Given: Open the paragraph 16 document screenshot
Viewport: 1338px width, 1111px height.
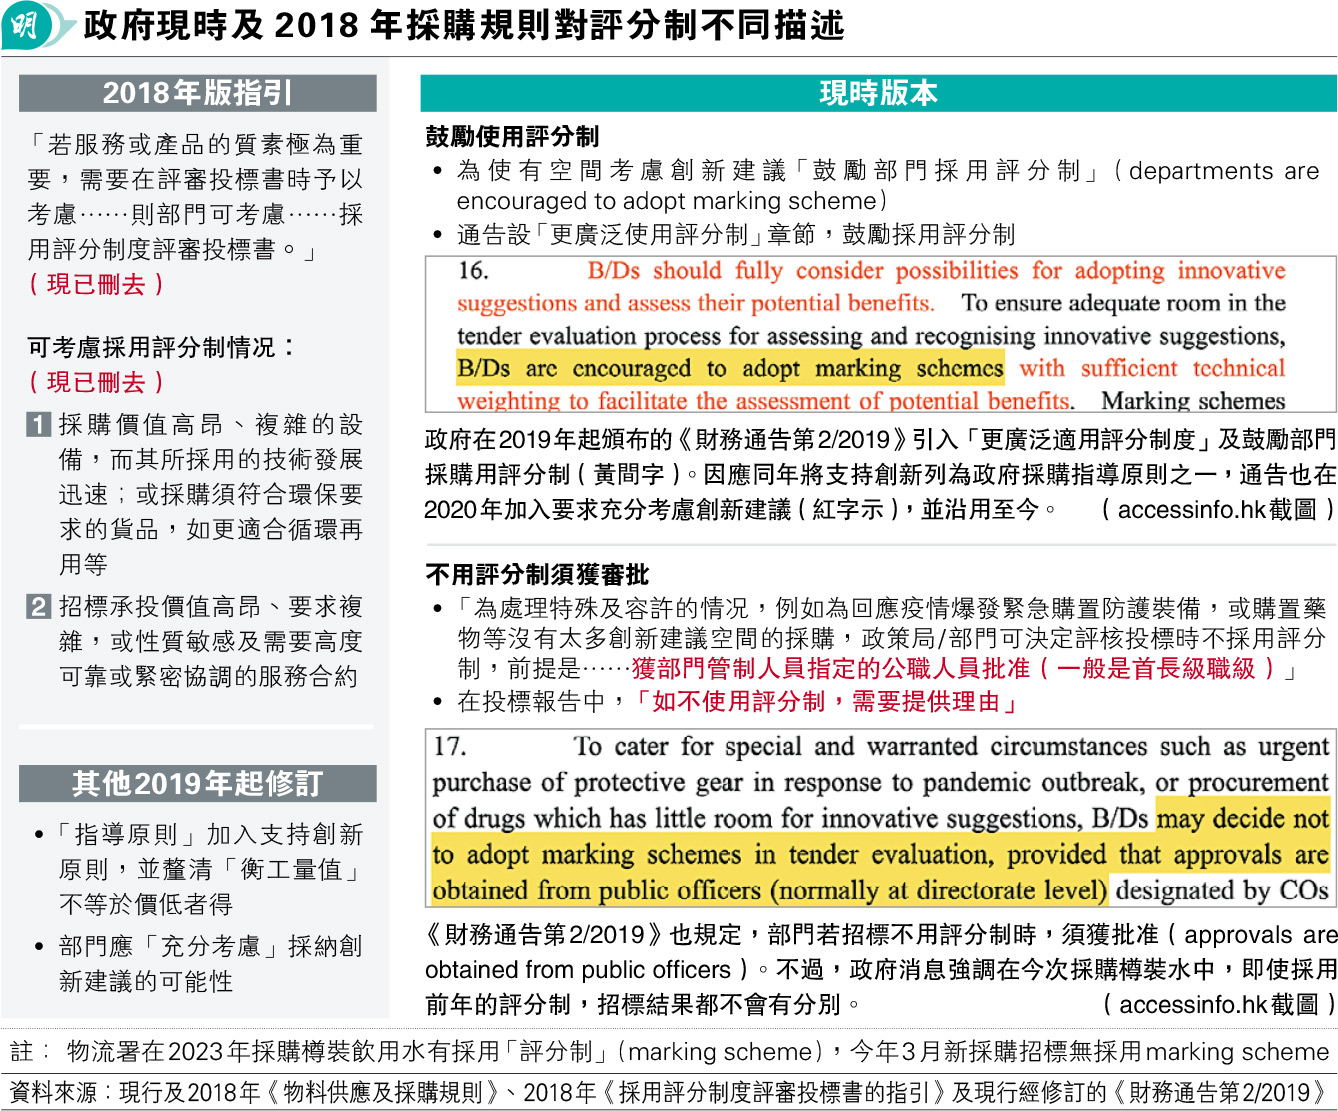Looking at the screenshot, I should click(880, 335).
